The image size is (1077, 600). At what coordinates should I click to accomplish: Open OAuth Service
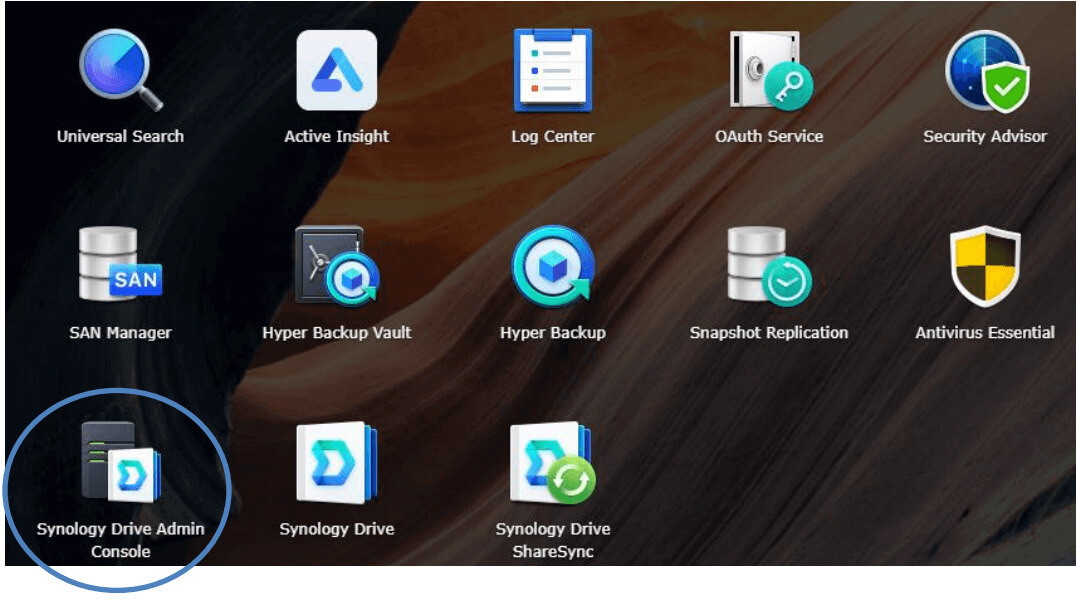tap(768, 70)
